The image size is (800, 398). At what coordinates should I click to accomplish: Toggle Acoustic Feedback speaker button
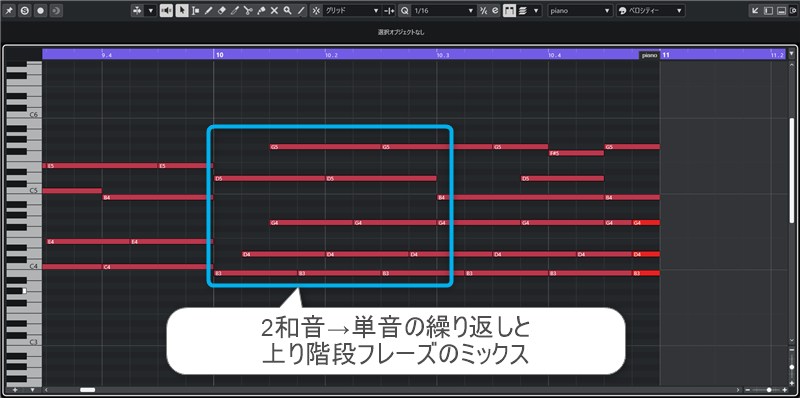tap(166, 11)
